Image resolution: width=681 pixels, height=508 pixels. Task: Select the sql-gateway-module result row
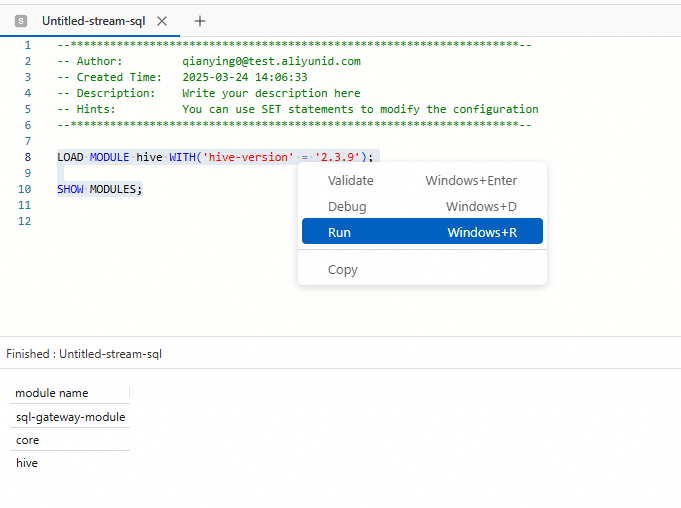pyautogui.click(x=70, y=417)
